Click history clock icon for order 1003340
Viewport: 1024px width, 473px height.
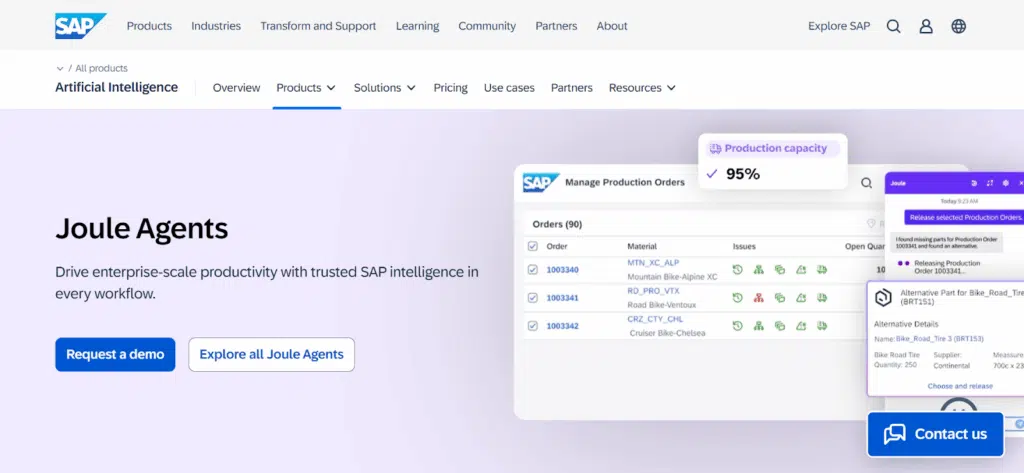coord(737,269)
